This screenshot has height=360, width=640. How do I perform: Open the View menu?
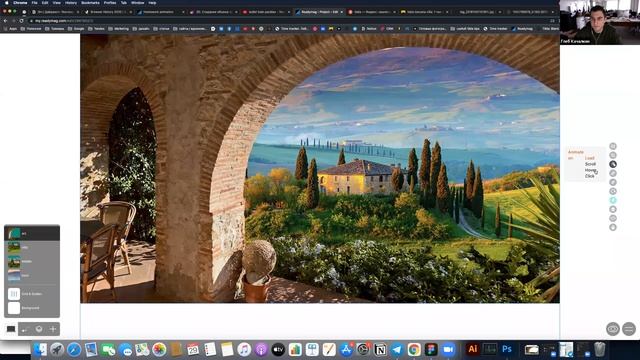[57, 3]
